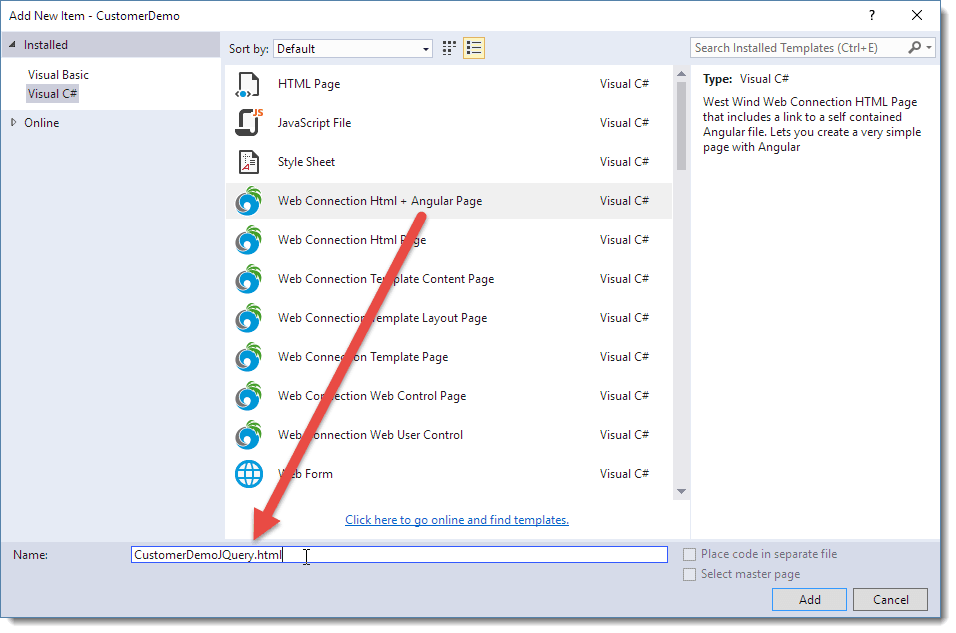Screen dimensions: 956x633
Task: Click the Web Connection Html + Angular Page icon
Action: (248, 201)
